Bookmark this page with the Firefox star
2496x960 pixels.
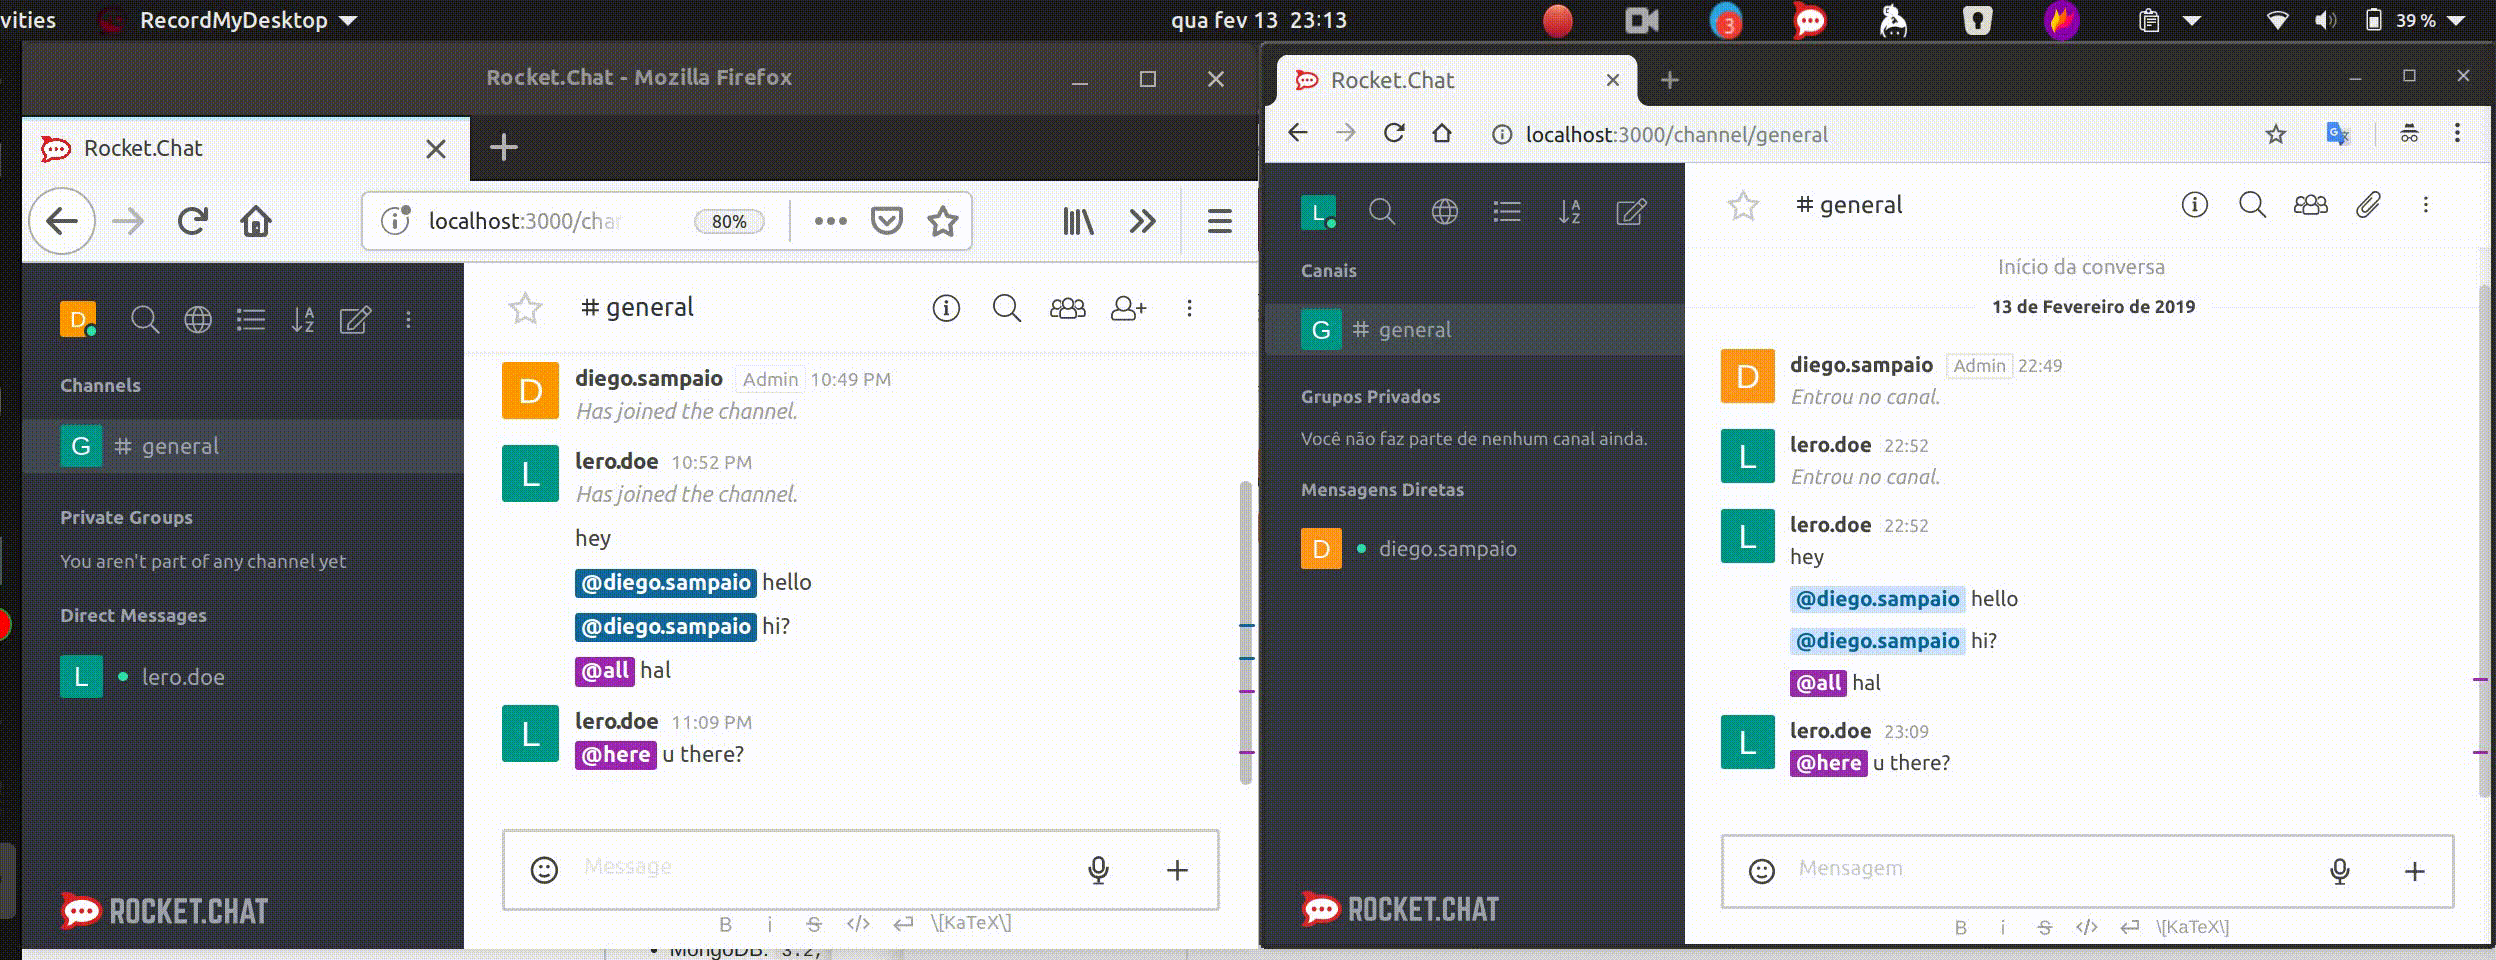coord(942,221)
